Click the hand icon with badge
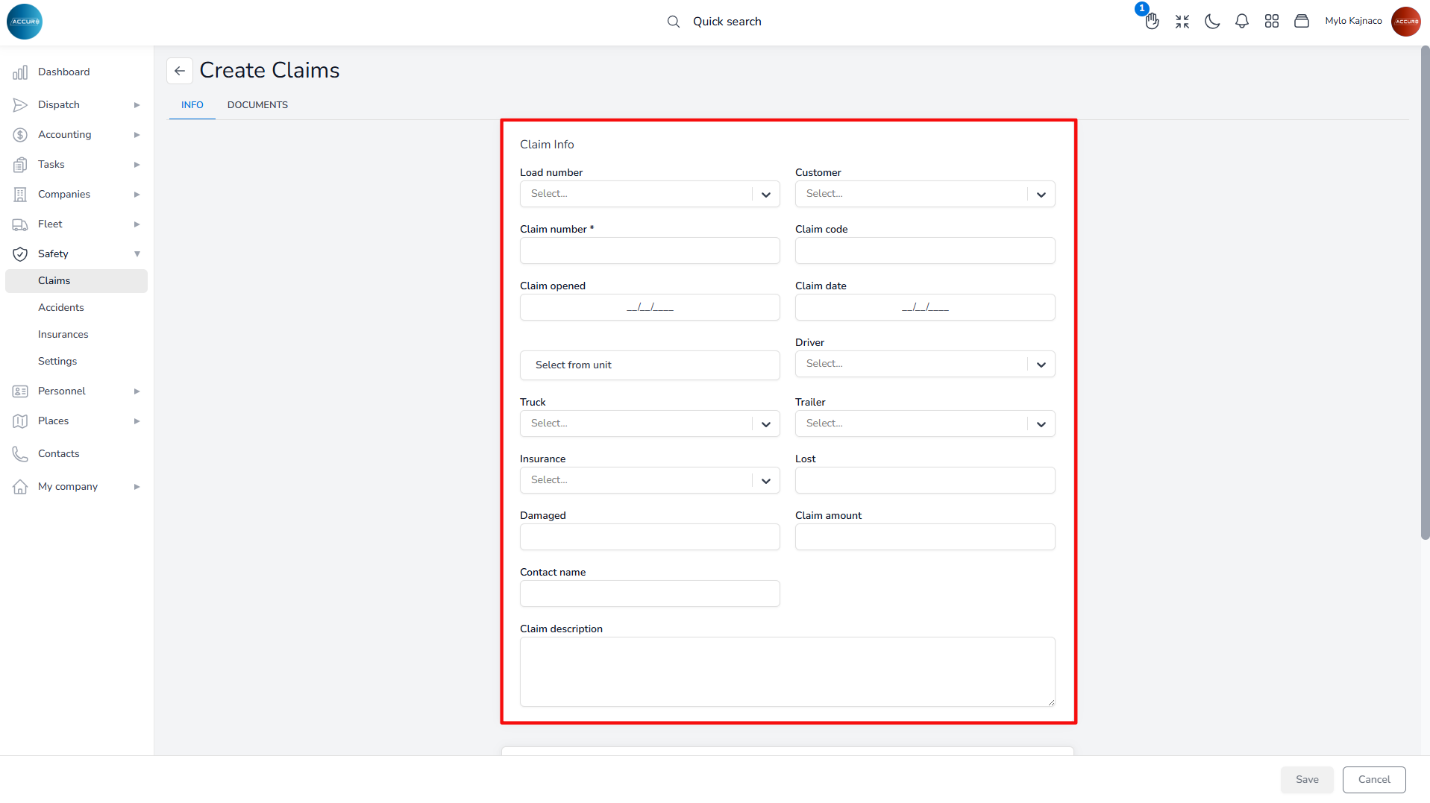Viewport: 1430px width, 803px height. pos(1152,21)
